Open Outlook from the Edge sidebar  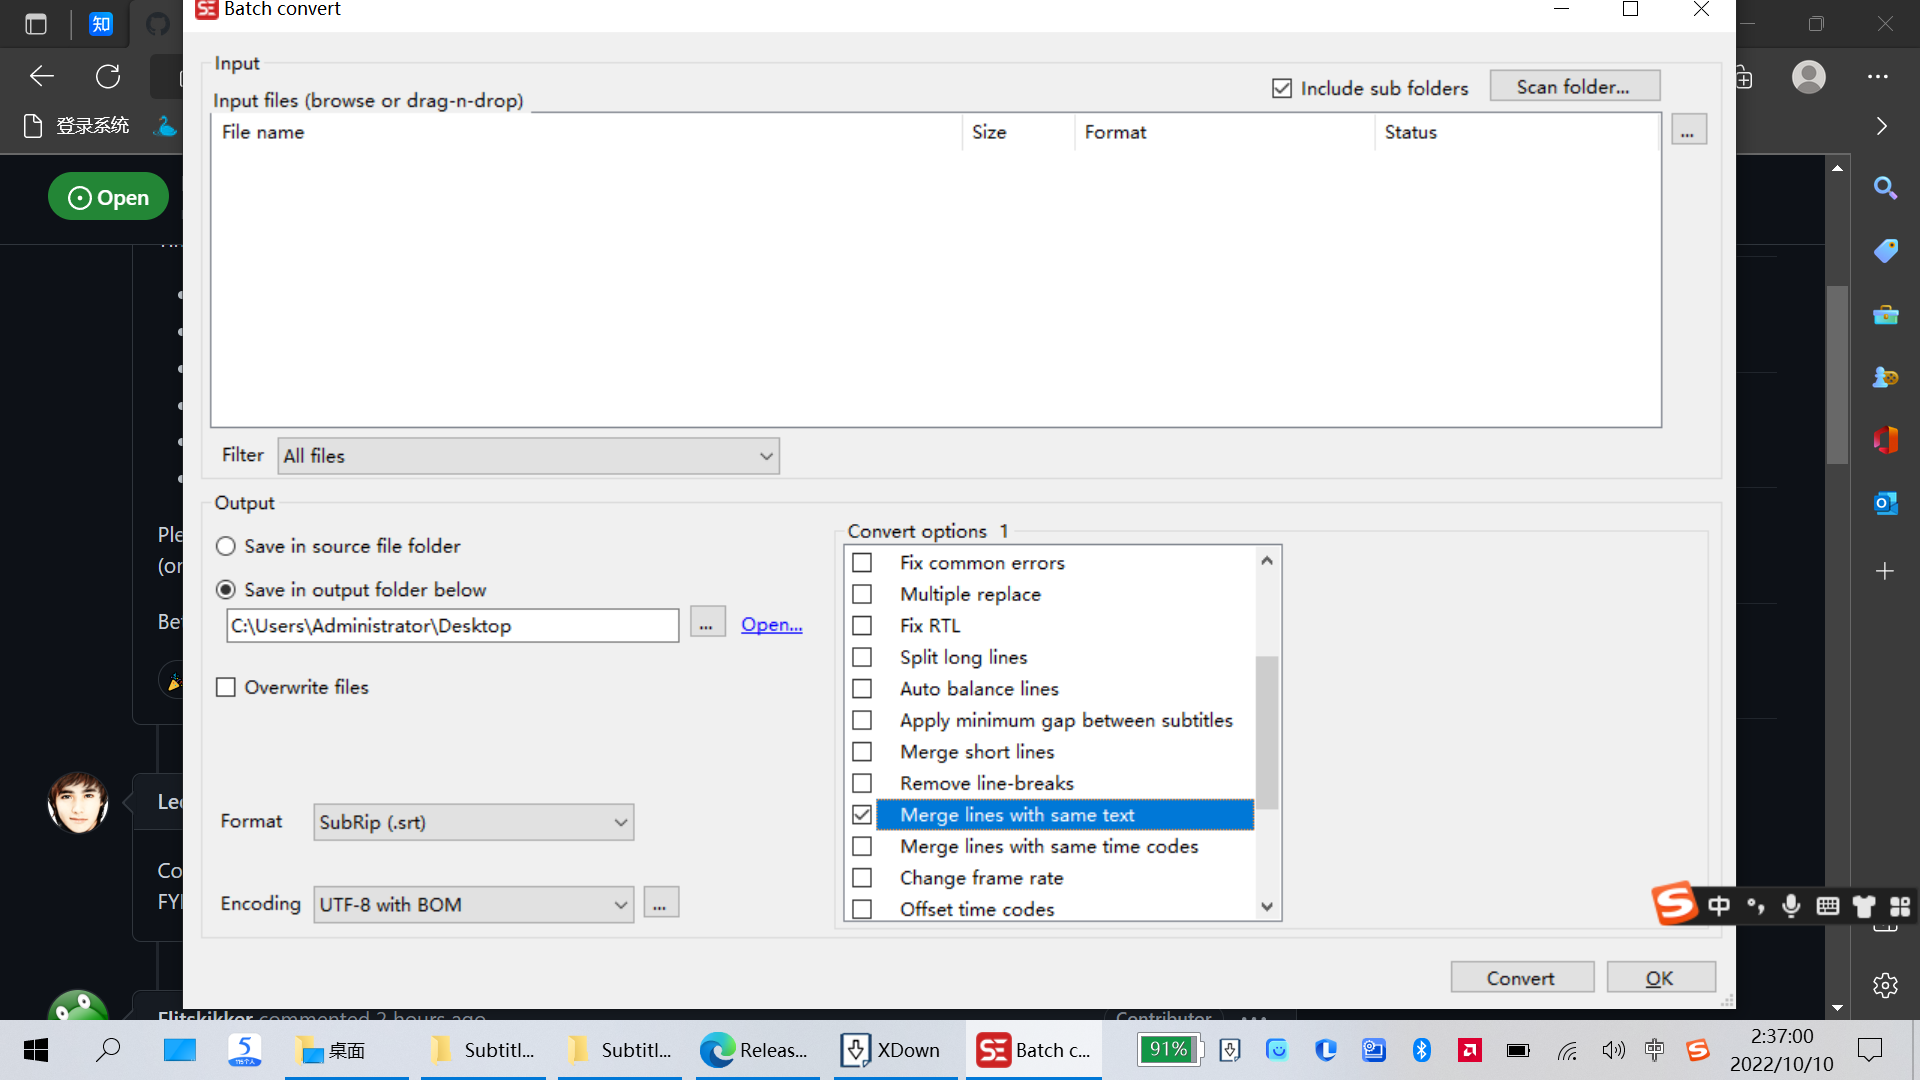pyautogui.click(x=1885, y=503)
